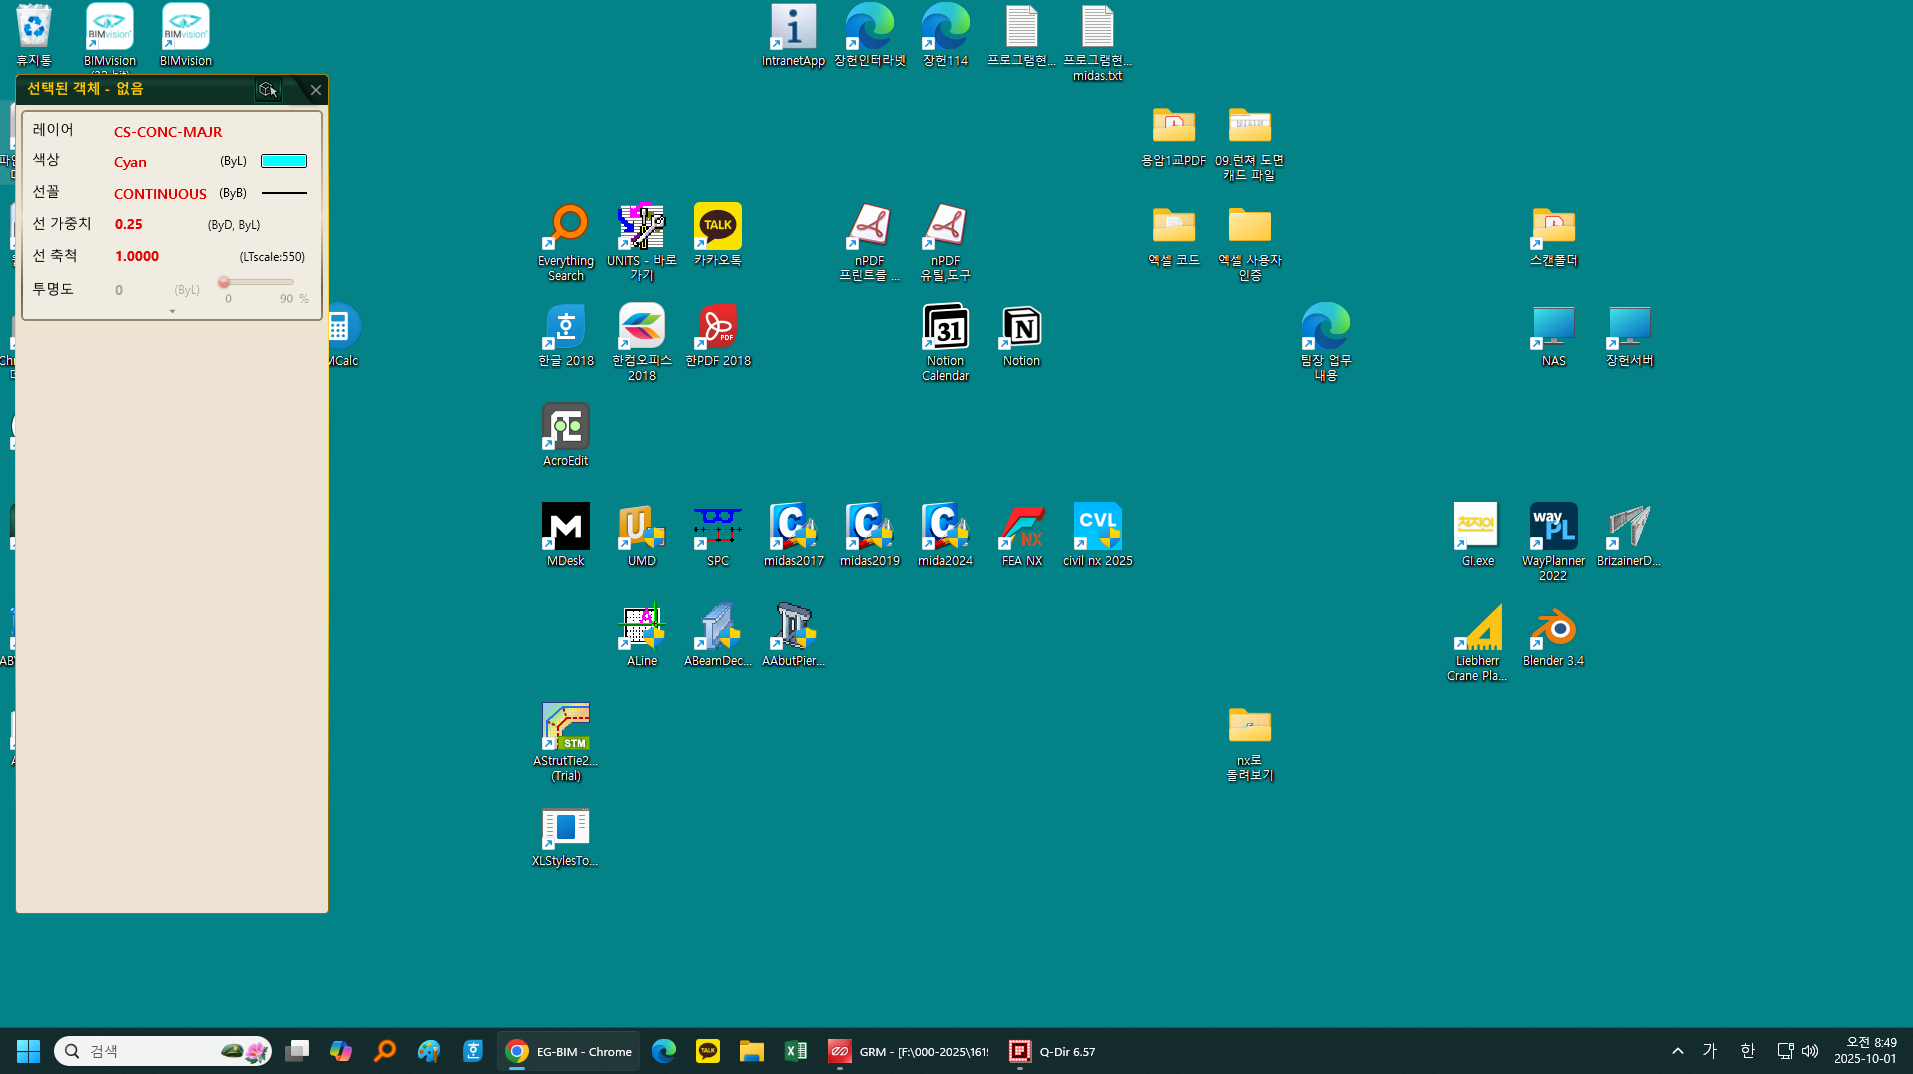Select the 팀장 업무 내용 shortcut

[1326, 343]
